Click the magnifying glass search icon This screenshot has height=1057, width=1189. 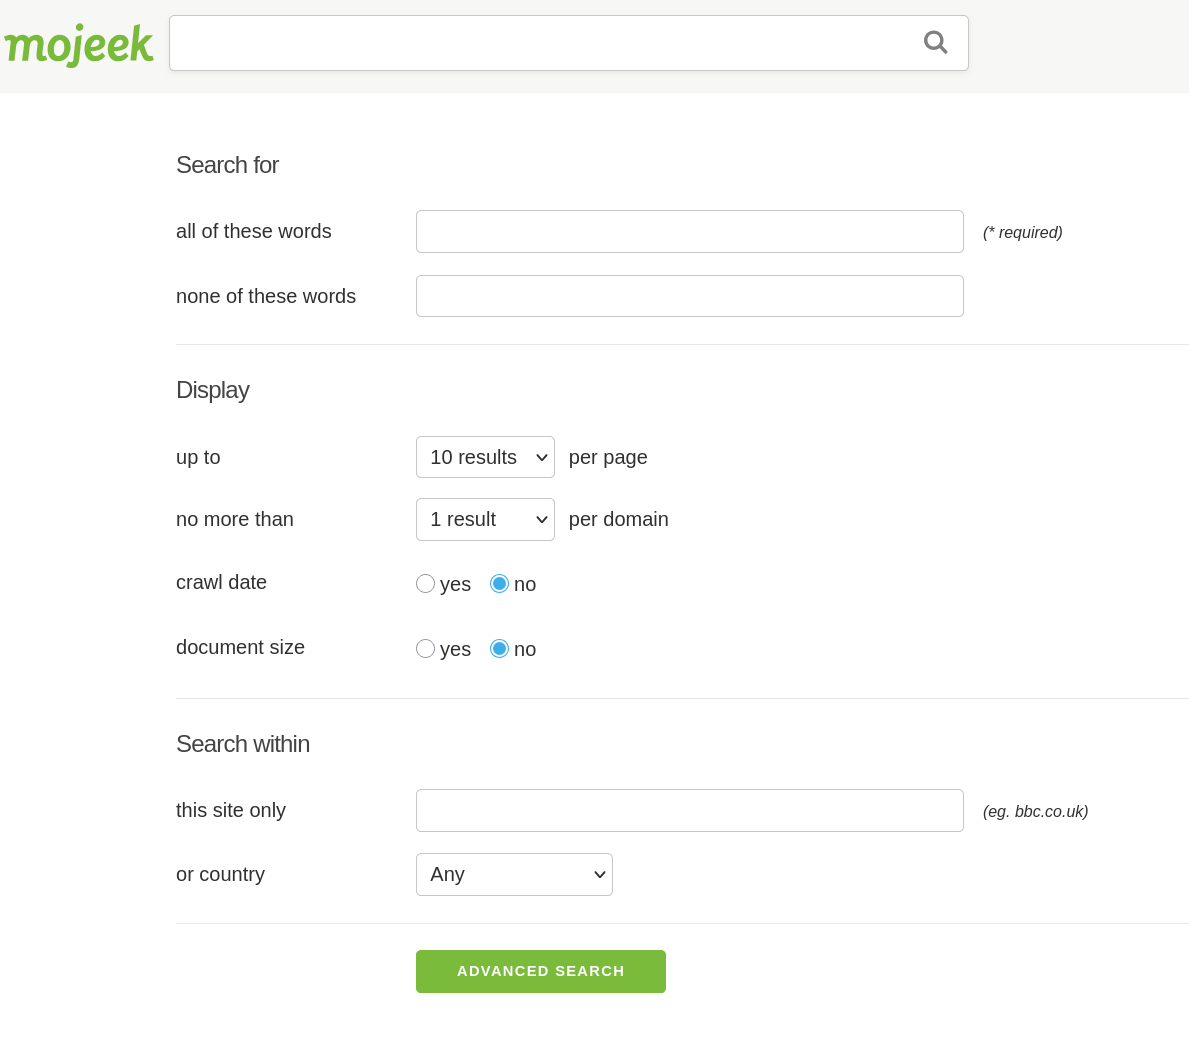[936, 42]
